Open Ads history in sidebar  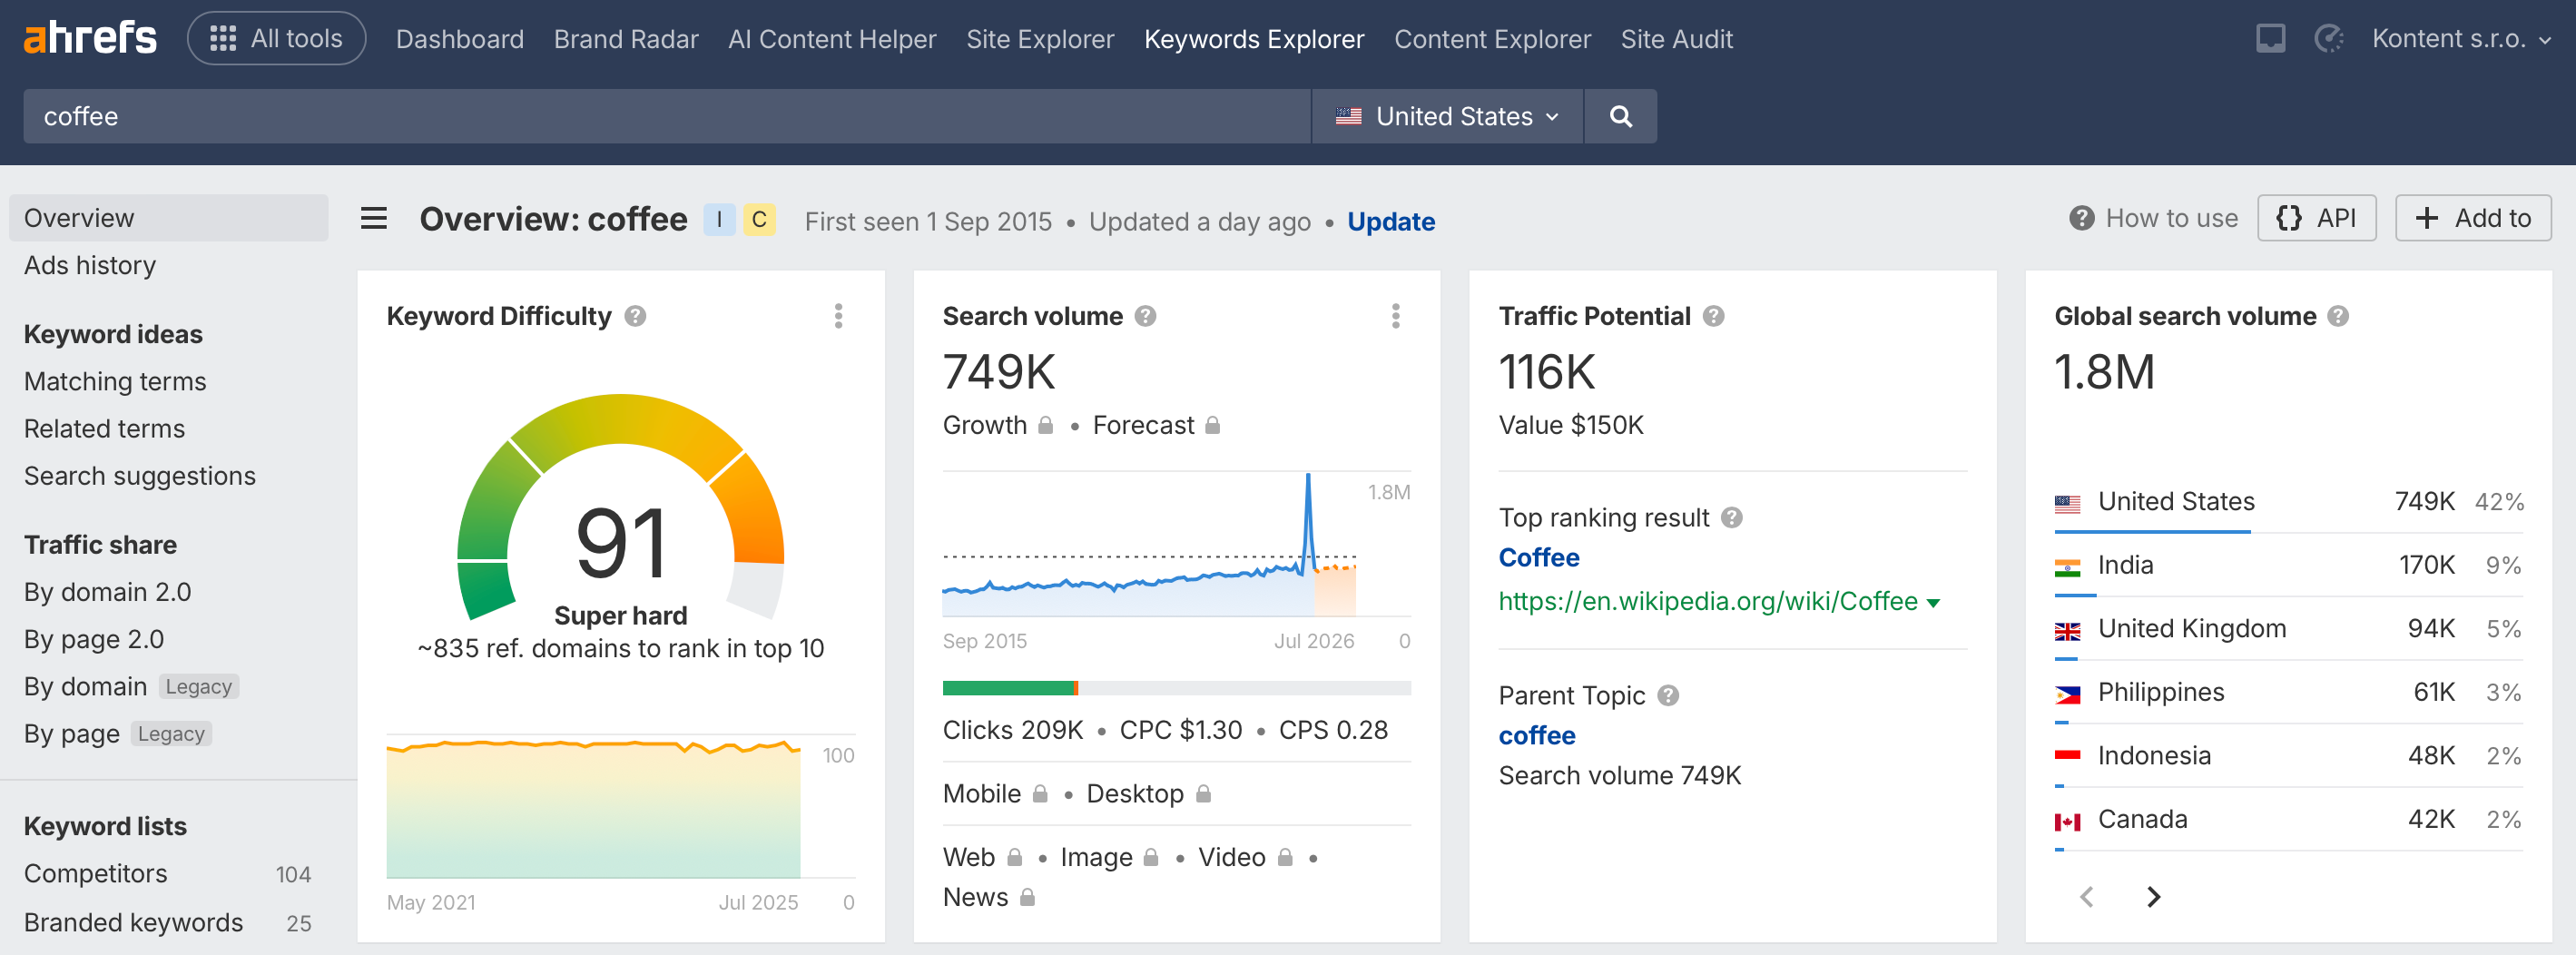click(90, 265)
